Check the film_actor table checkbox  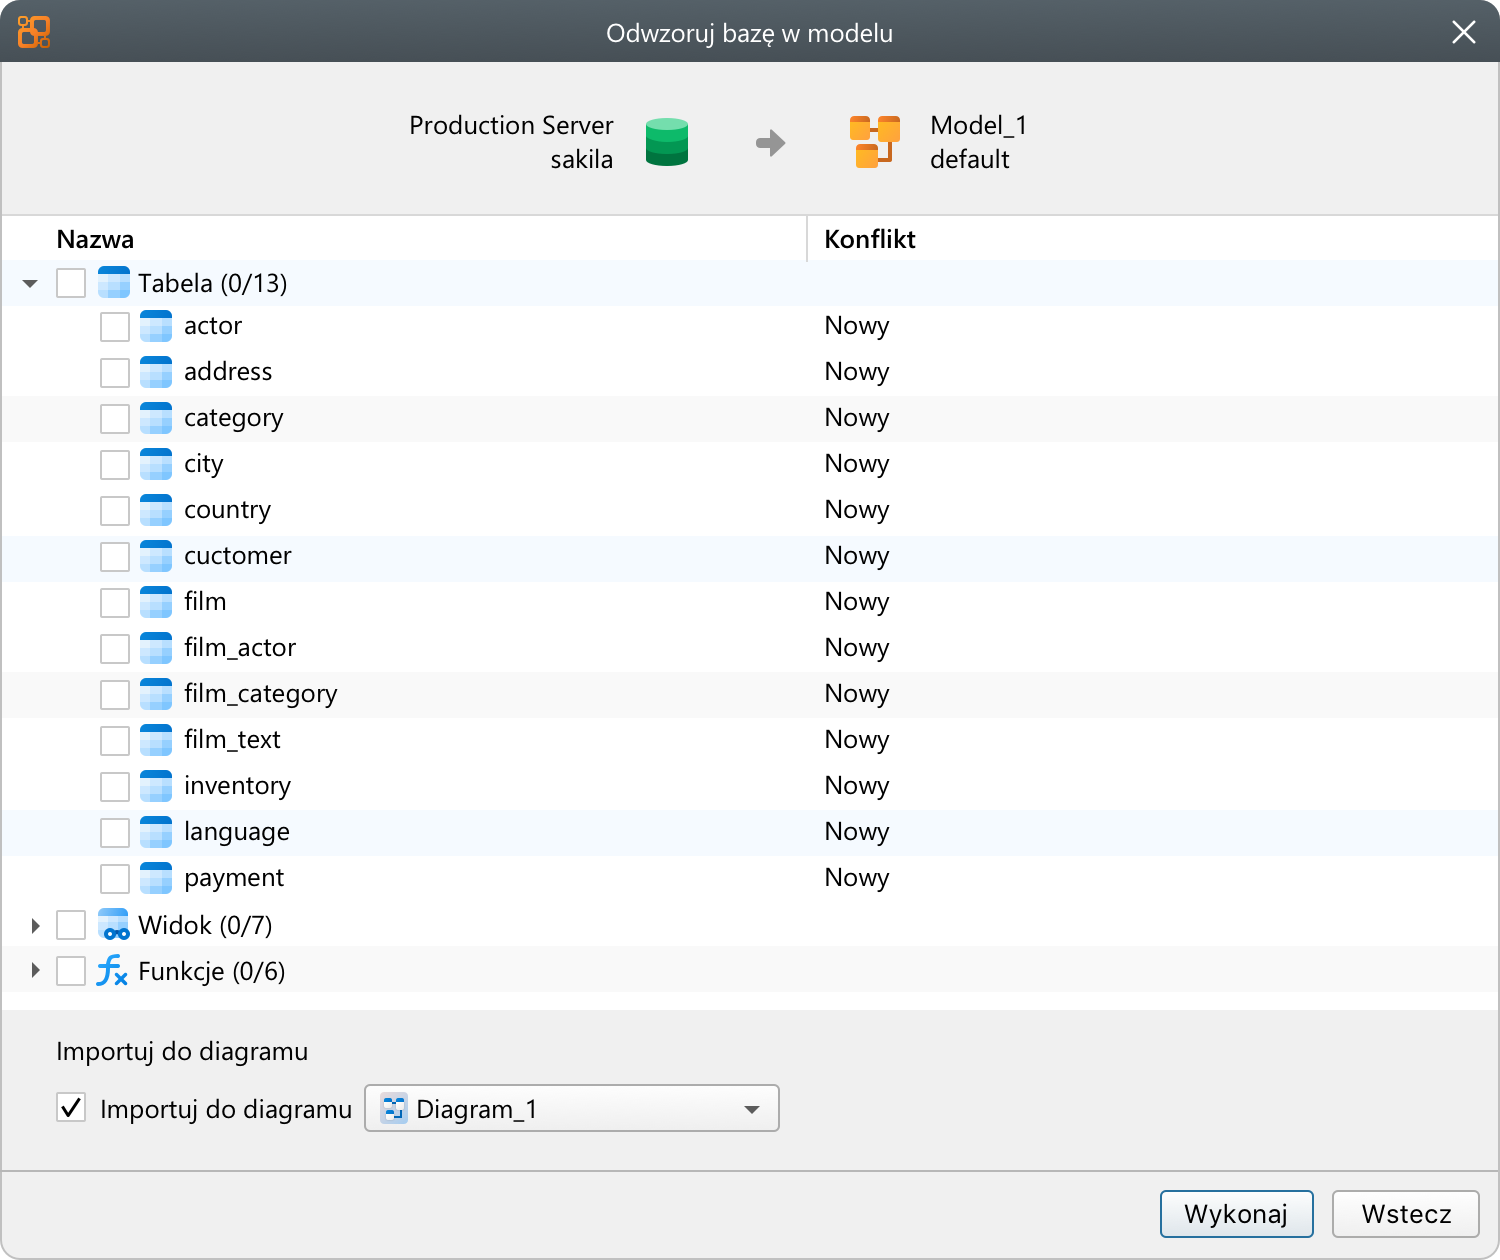[115, 649]
